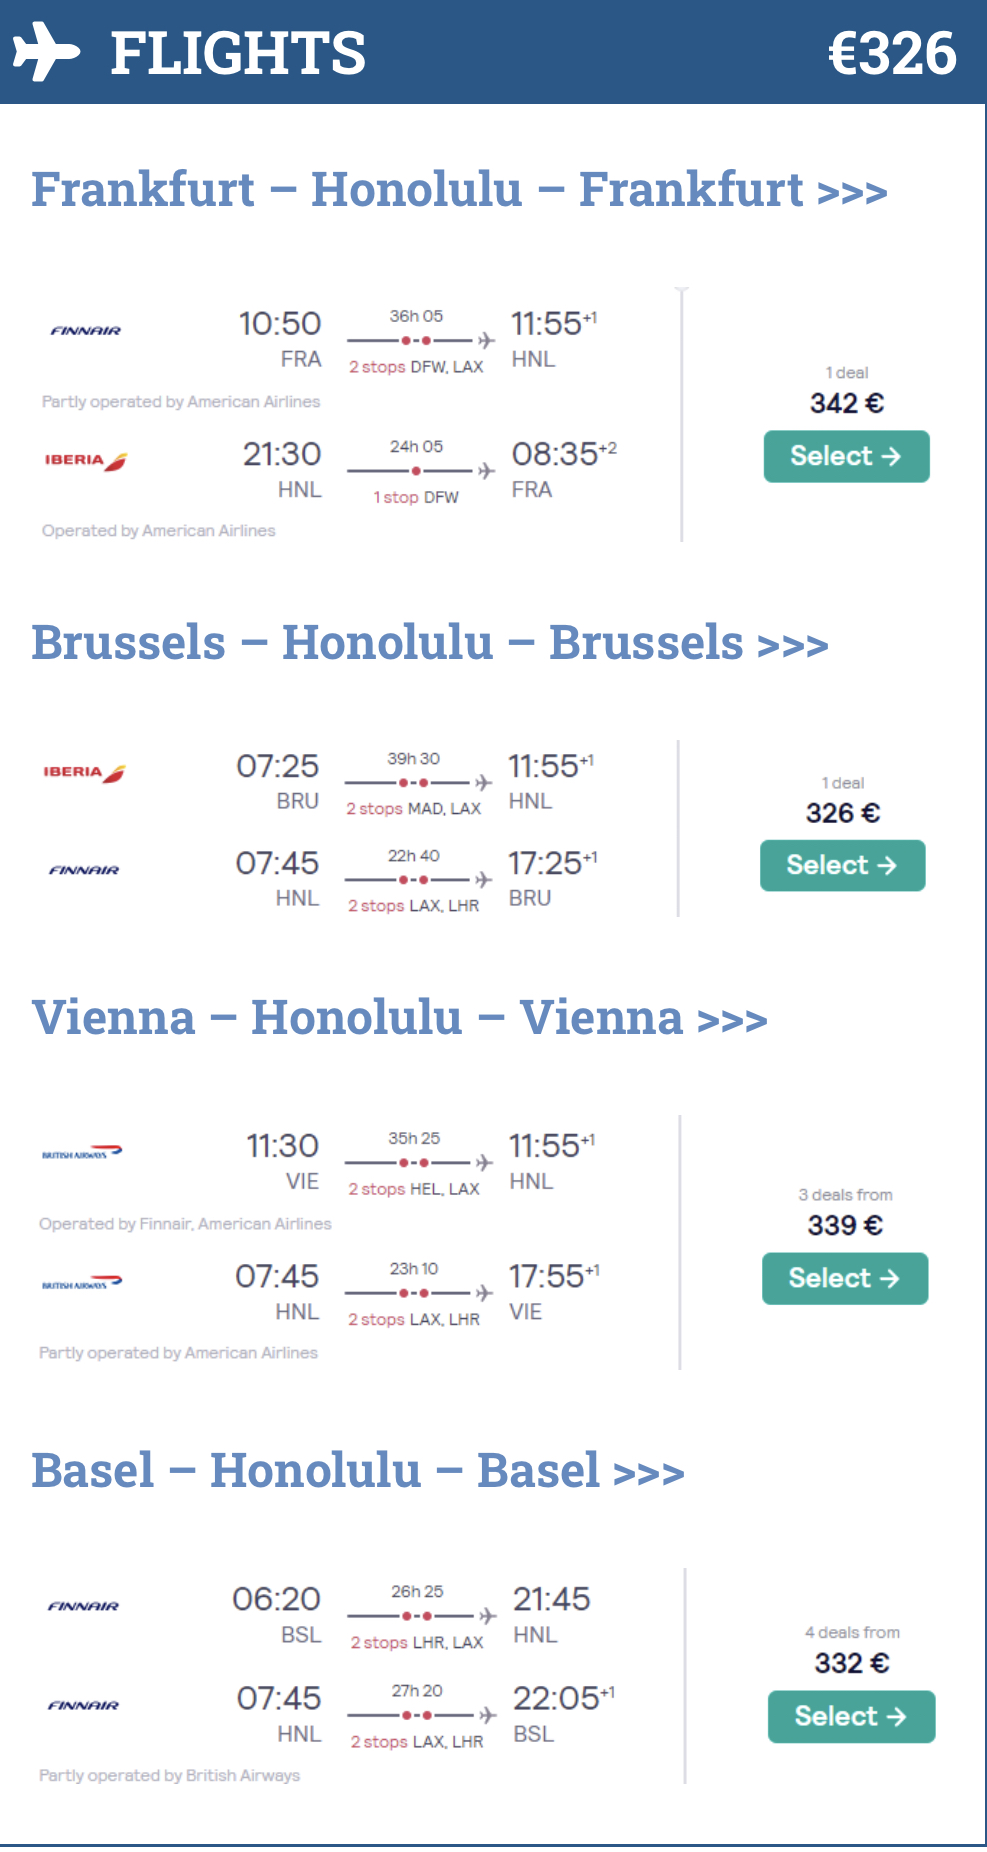The width and height of the screenshot is (987, 1852).
Task: Click the airplane icon in the Flights header
Action: (46, 52)
